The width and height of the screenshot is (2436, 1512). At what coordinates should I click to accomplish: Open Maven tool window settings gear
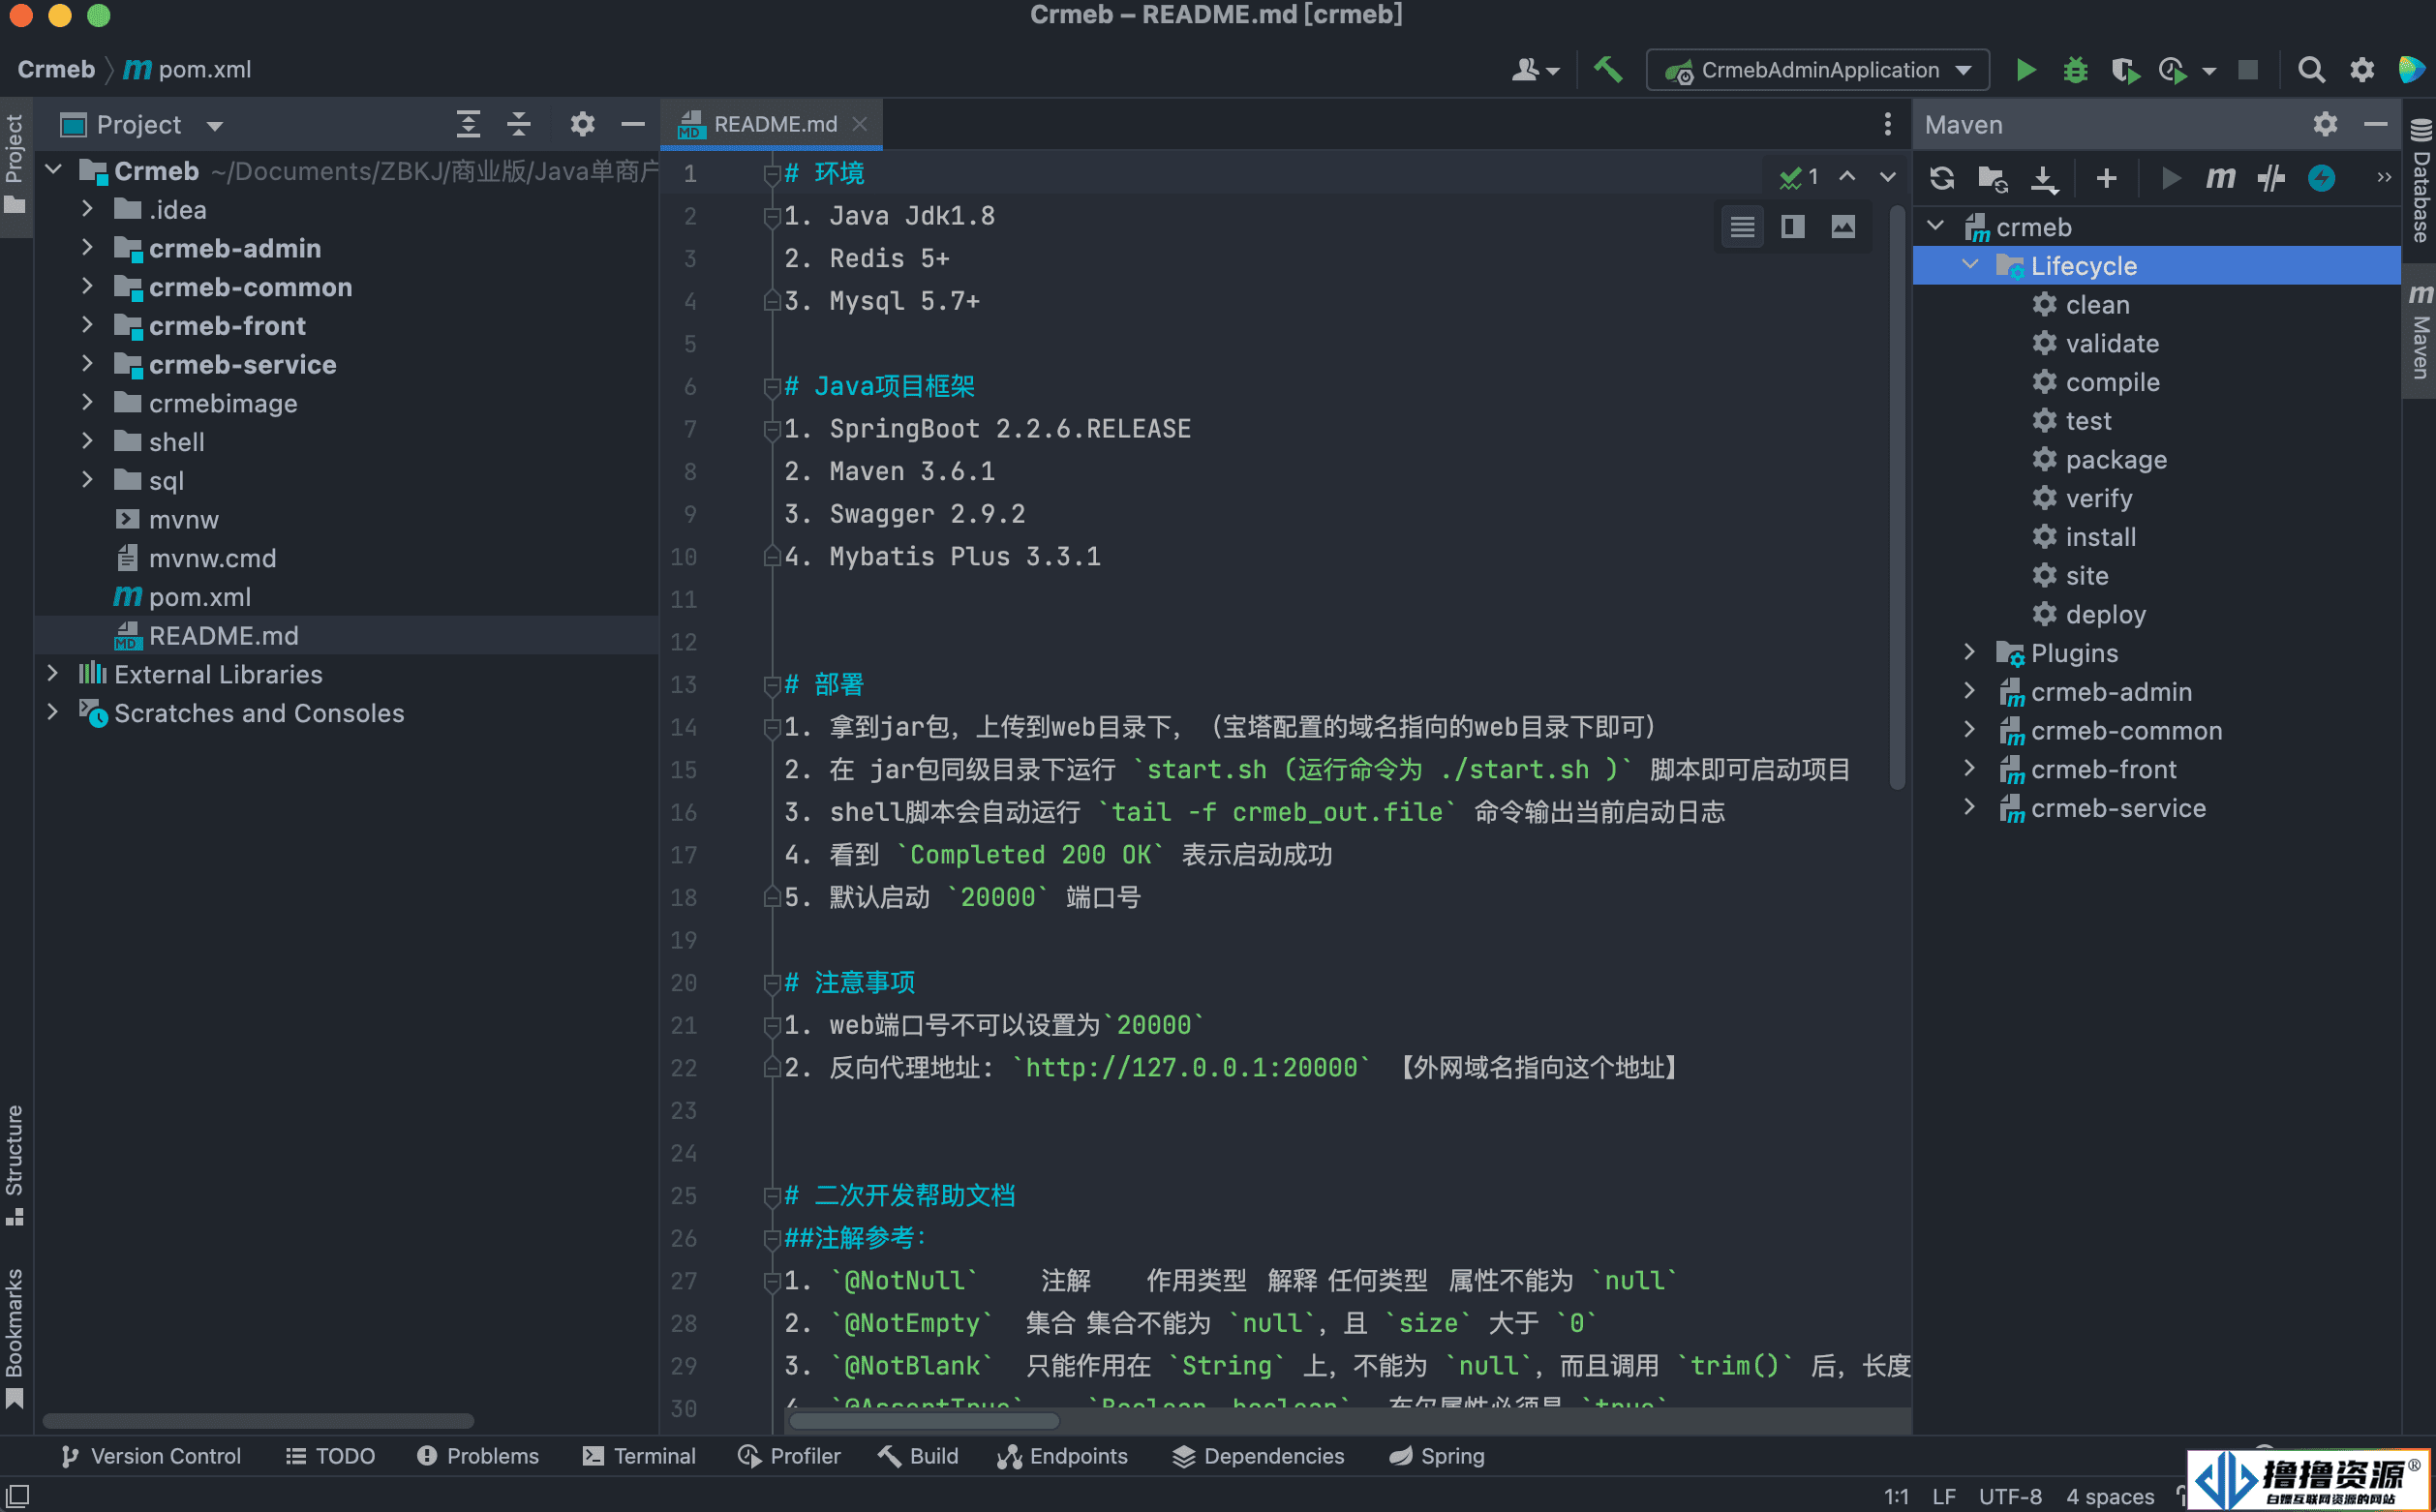coord(2325,124)
